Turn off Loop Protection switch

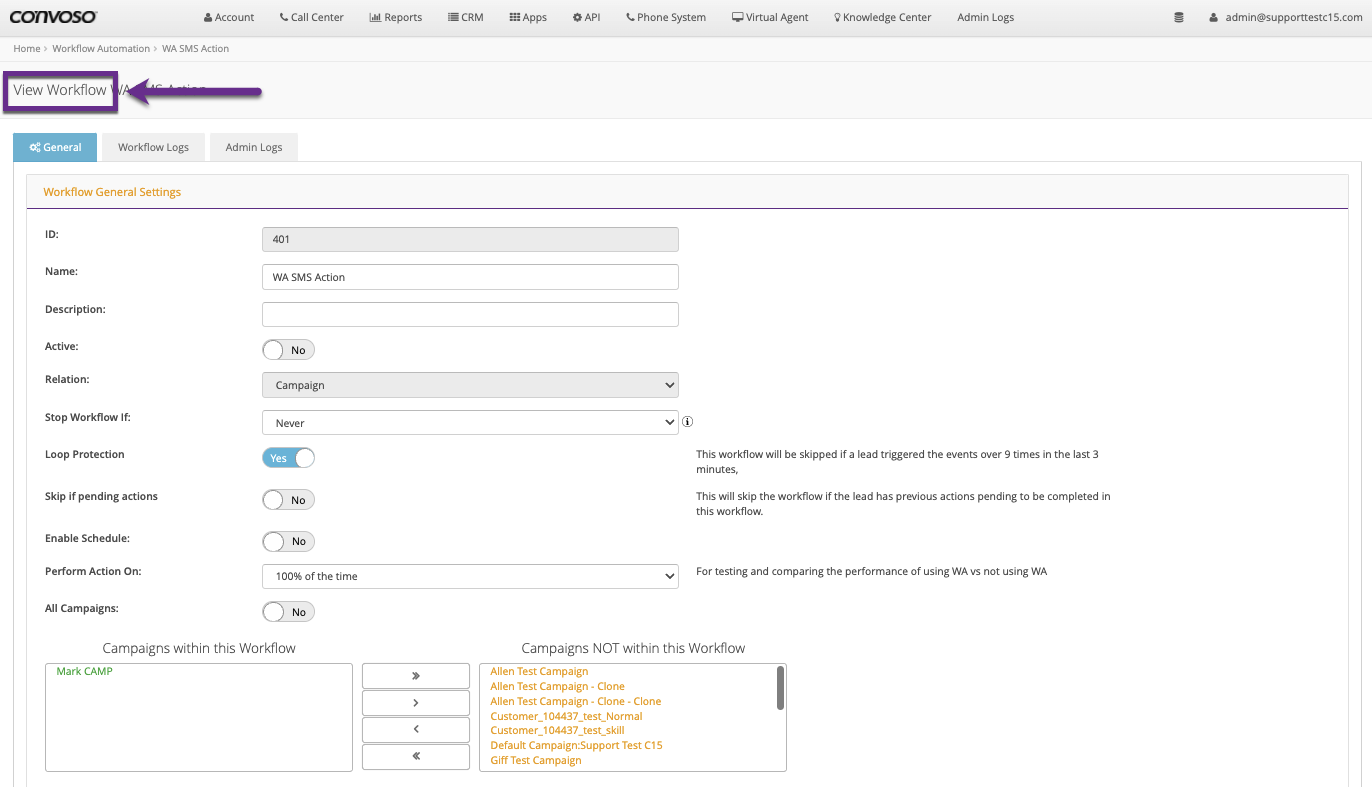(288, 458)
